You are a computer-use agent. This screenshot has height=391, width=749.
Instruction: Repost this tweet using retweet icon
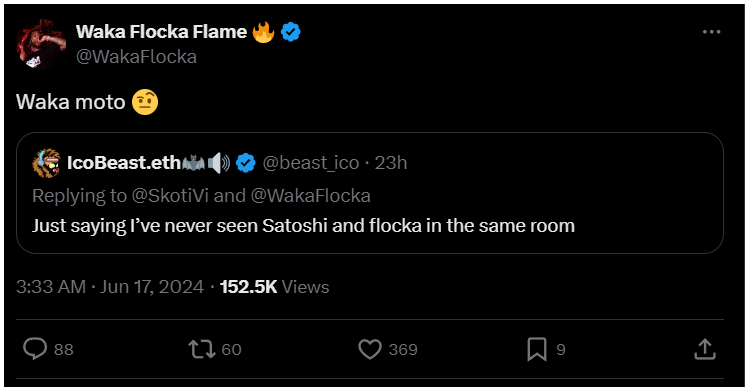(202, 349)
